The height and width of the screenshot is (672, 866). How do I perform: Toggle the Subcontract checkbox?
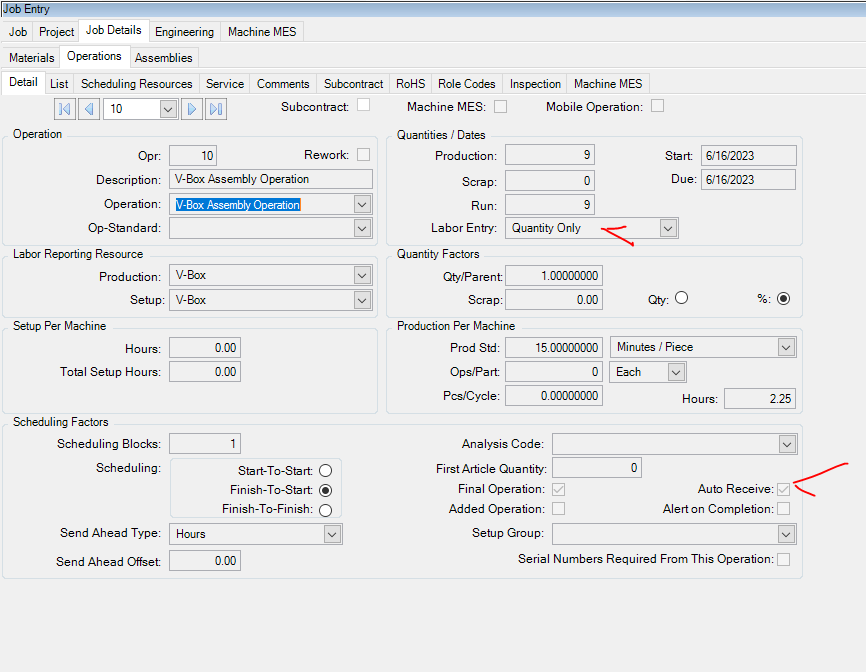364,105
